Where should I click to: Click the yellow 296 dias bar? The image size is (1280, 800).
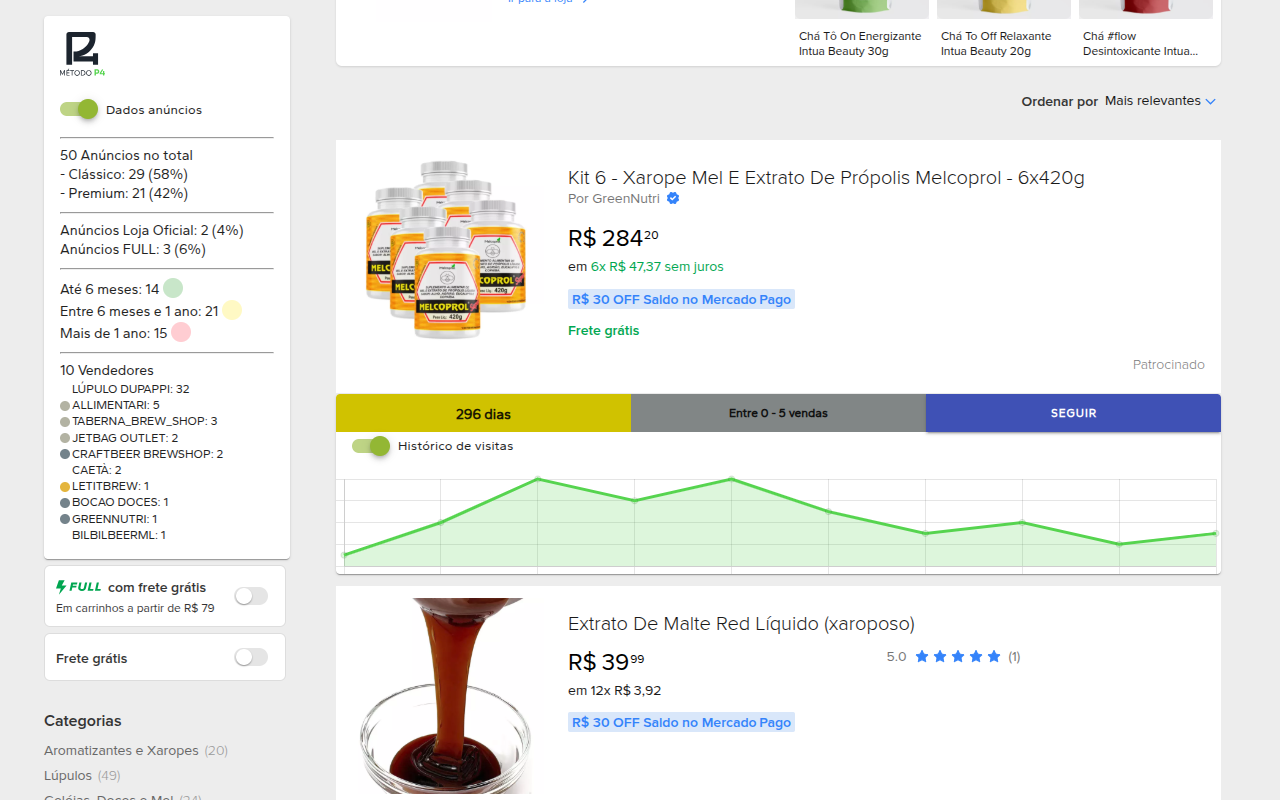click(x=483, y=413)
